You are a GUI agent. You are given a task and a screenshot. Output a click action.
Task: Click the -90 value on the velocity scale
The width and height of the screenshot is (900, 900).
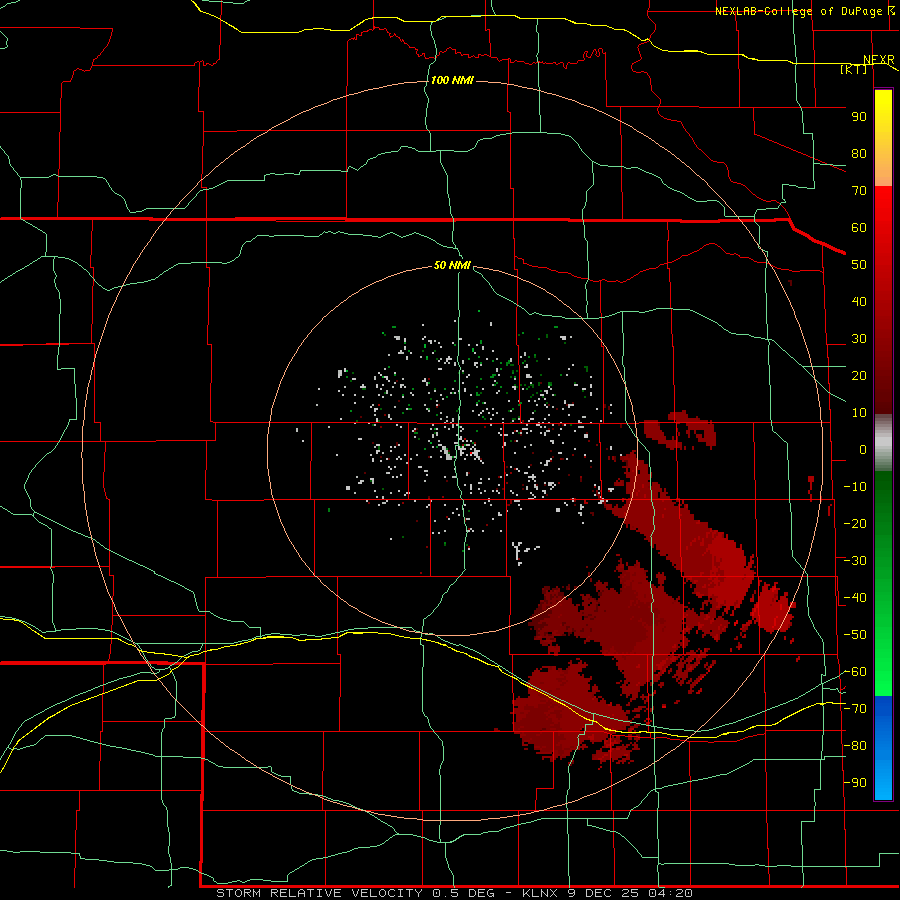pyautogui.click(x=855, y=783)
